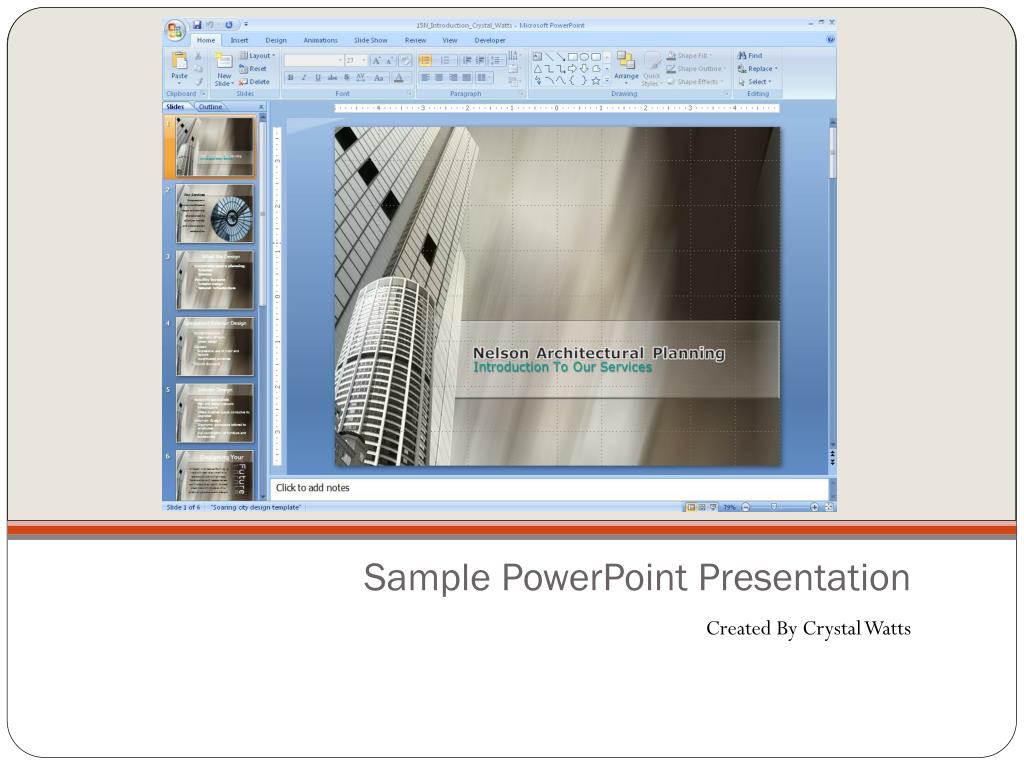
Task: Open the font size dropdown
Action: [356, 61]
